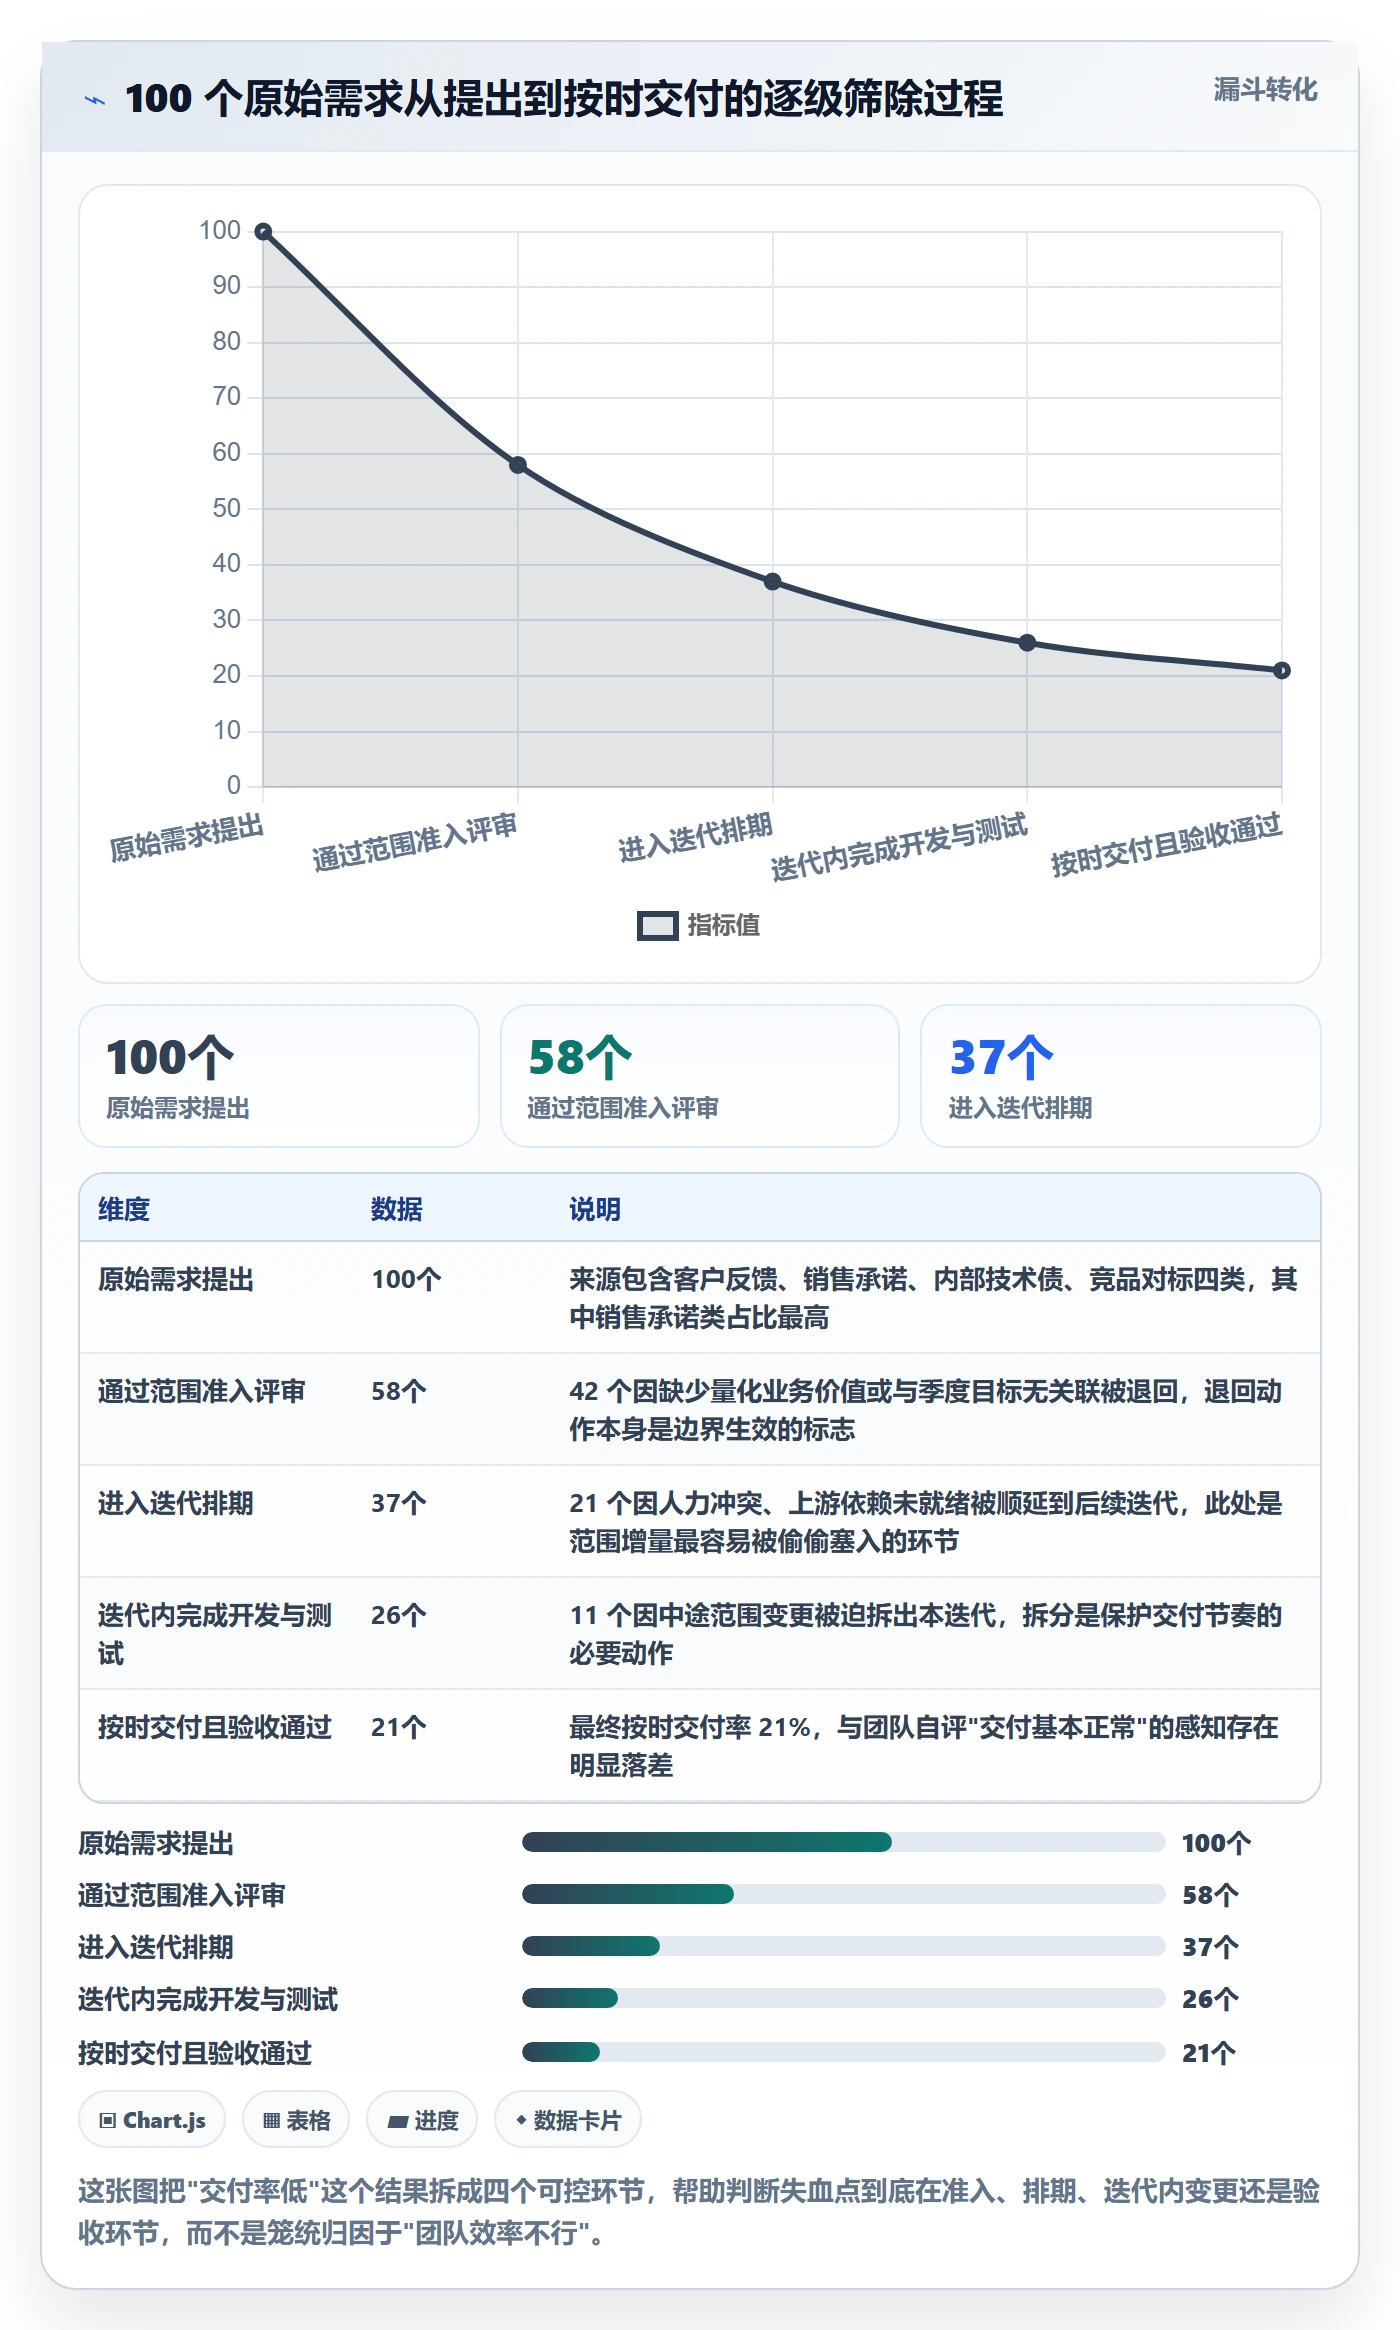Click the 指标值 legend label

click(x=724, y=926)
